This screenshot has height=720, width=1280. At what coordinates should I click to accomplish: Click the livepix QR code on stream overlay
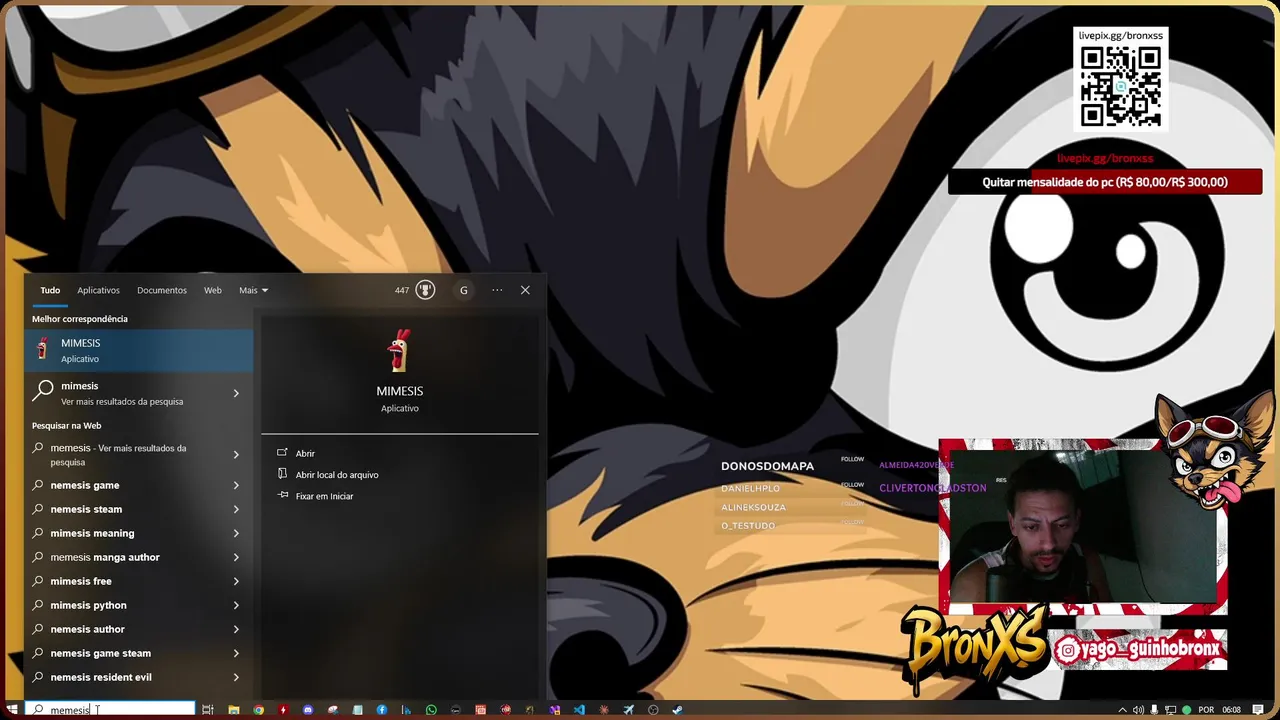(x=1121, y=86)
